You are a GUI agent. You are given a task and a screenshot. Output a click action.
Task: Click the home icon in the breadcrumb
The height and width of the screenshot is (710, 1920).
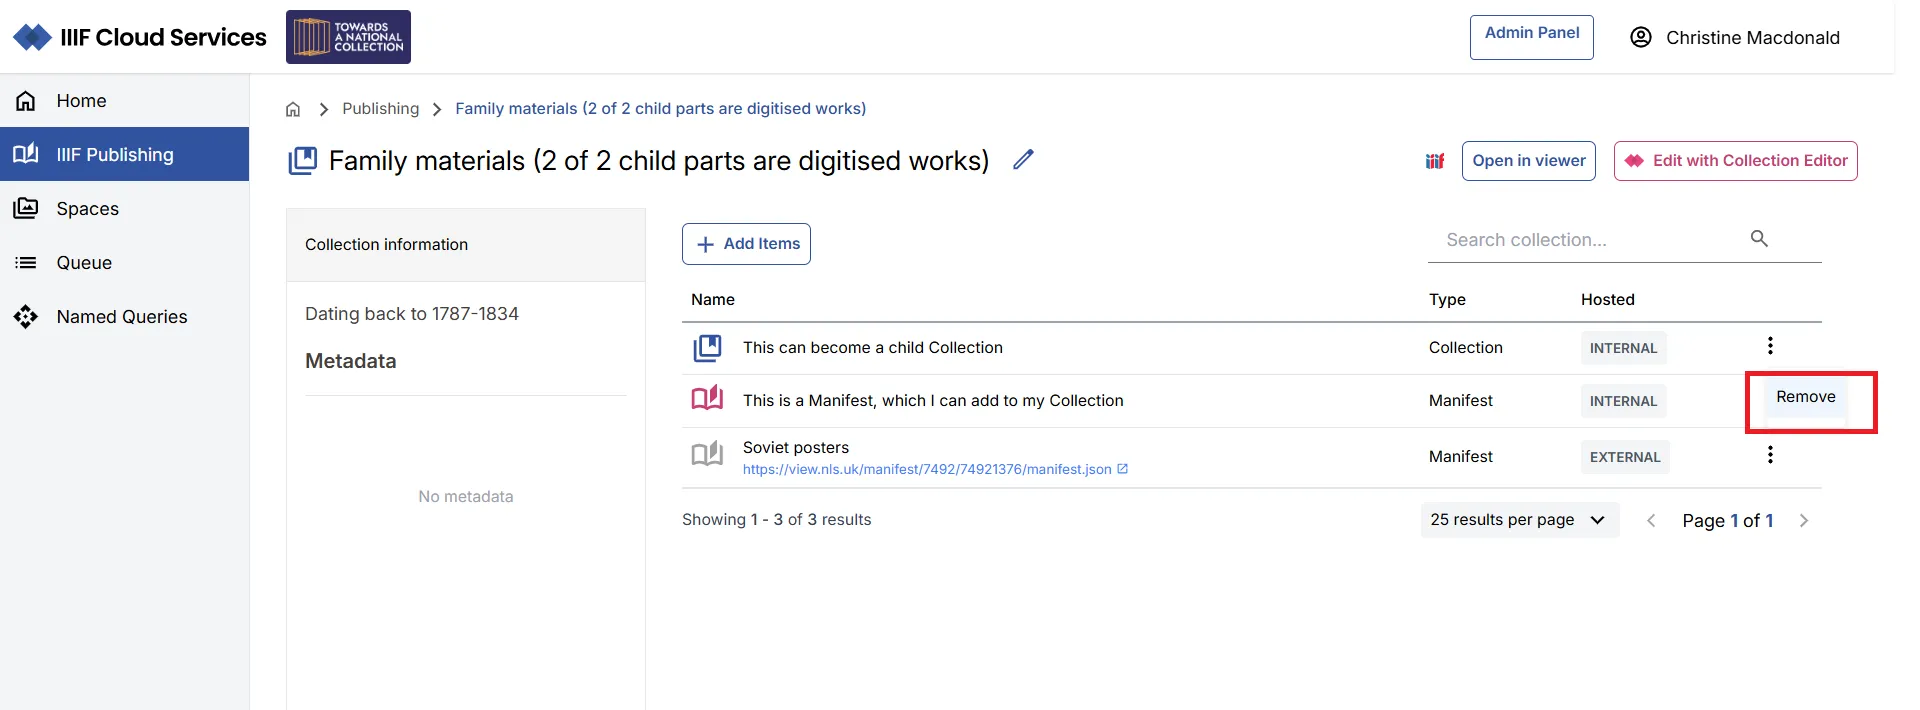pyautogui.click(x=293, y=109)
